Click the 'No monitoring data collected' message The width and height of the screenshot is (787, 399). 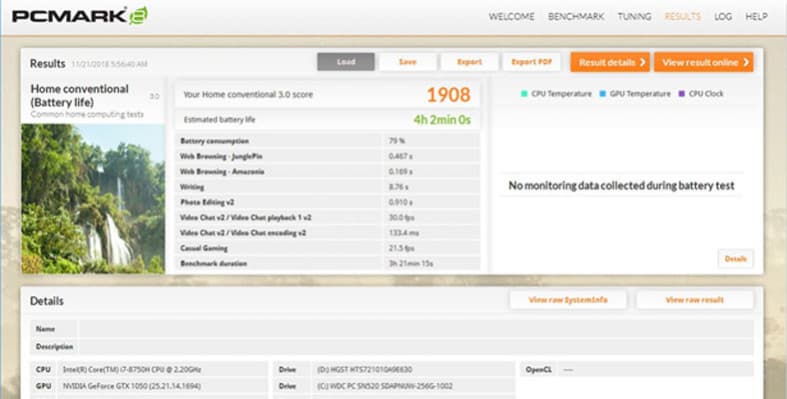(621, 186)
